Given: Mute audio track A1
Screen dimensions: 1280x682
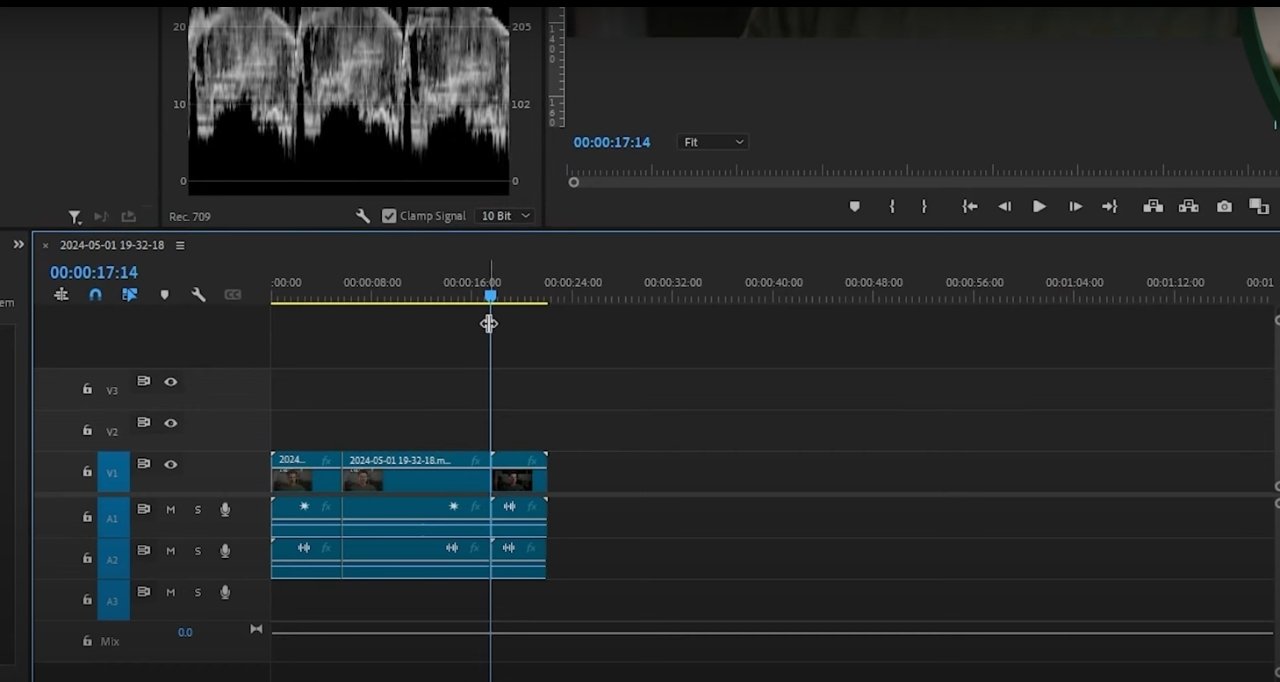Looking at the screenshot, I should [170, 509].
